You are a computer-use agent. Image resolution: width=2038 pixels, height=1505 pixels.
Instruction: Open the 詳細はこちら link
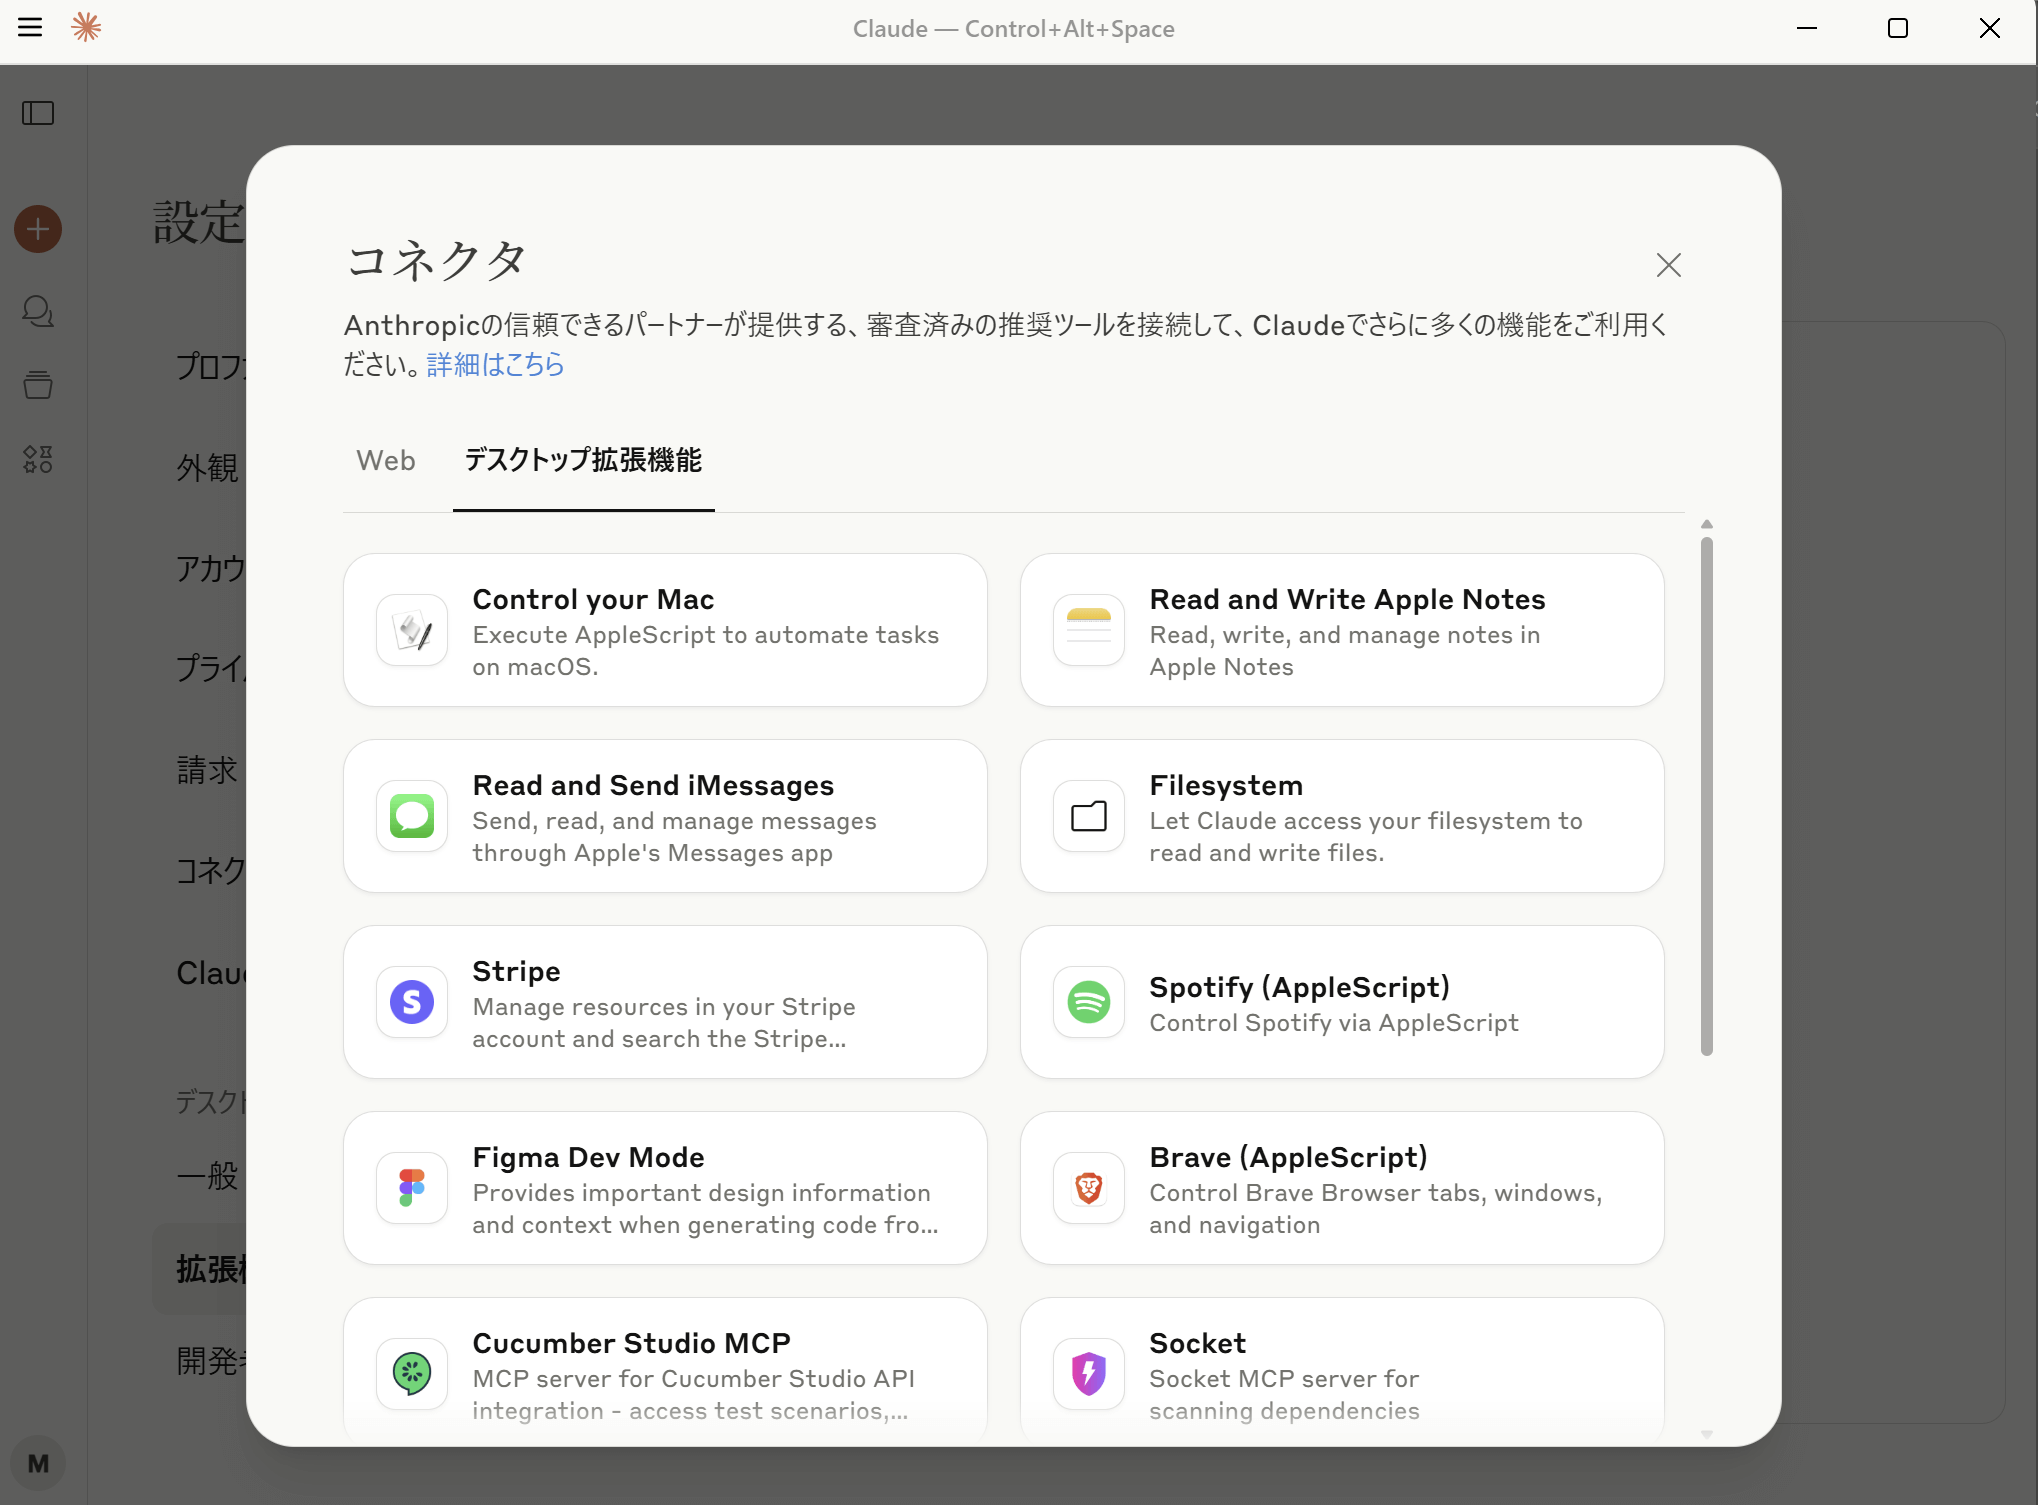(495, 364)
